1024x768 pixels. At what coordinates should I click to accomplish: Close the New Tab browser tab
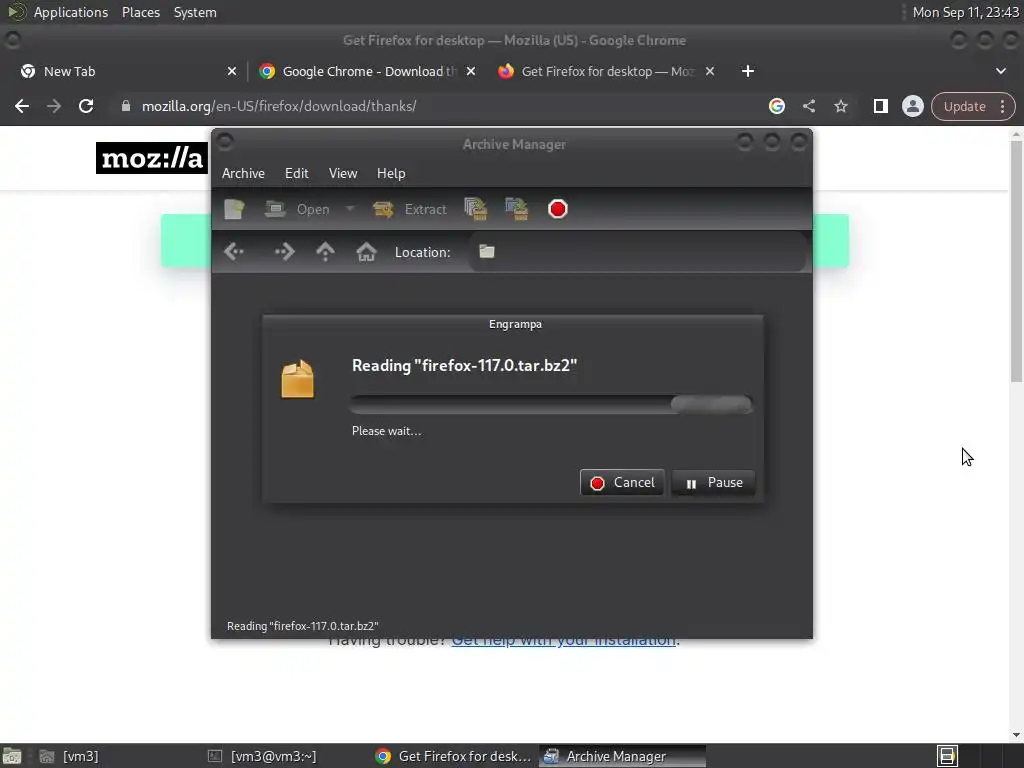pos(232,71)
